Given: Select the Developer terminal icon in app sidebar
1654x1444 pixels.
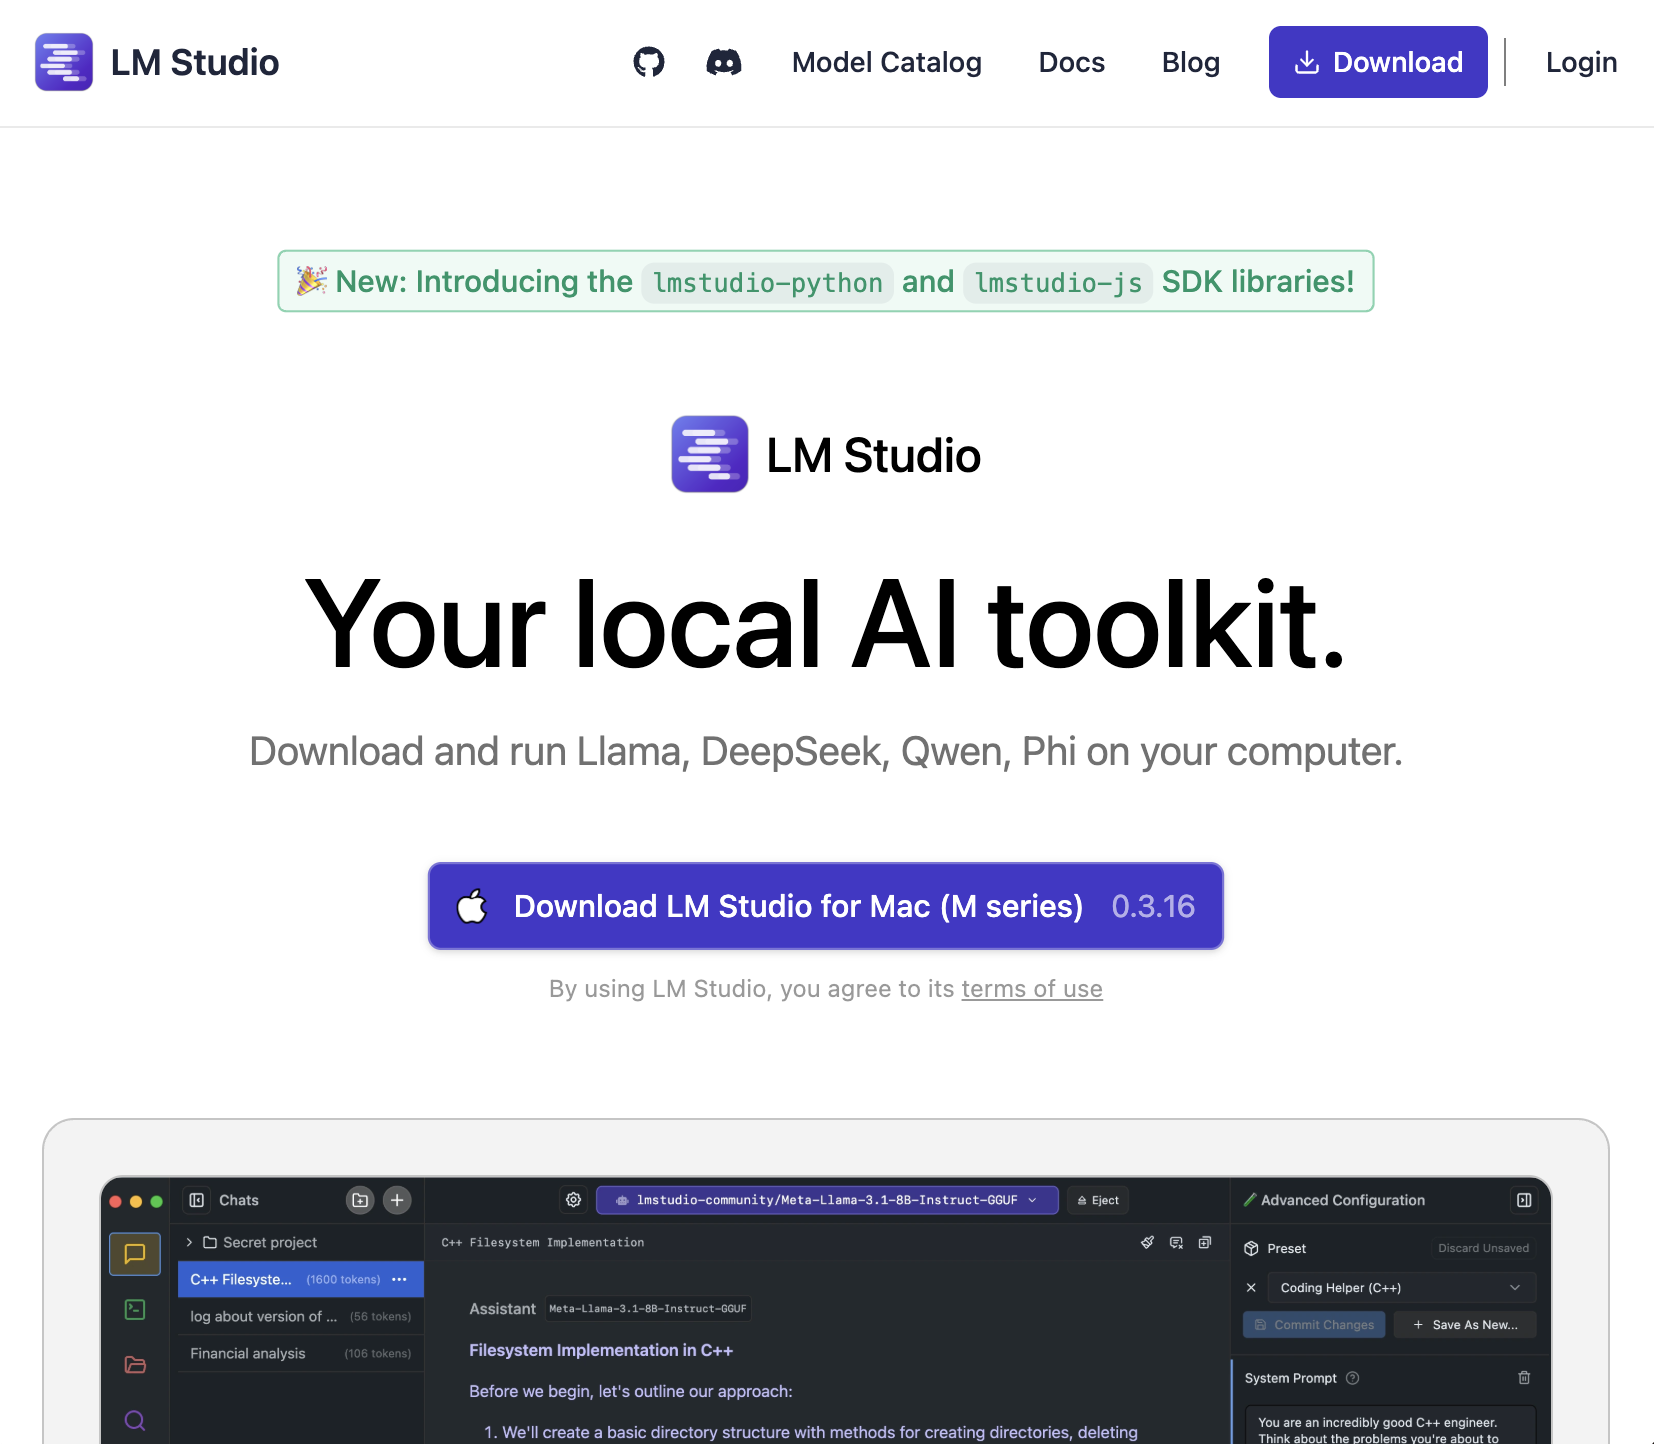Looking at the screenshot, I should 135,1309.
